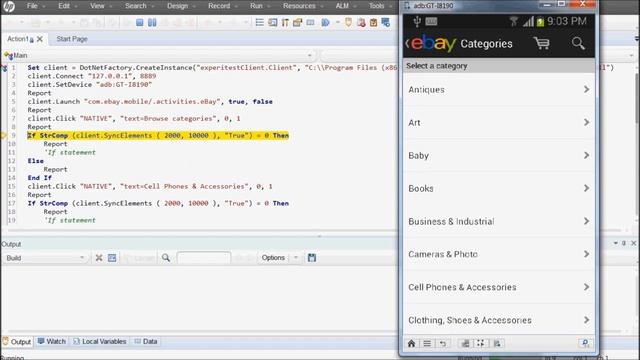Switch to the Watch tab
The image size is (640, 360).
51,342
